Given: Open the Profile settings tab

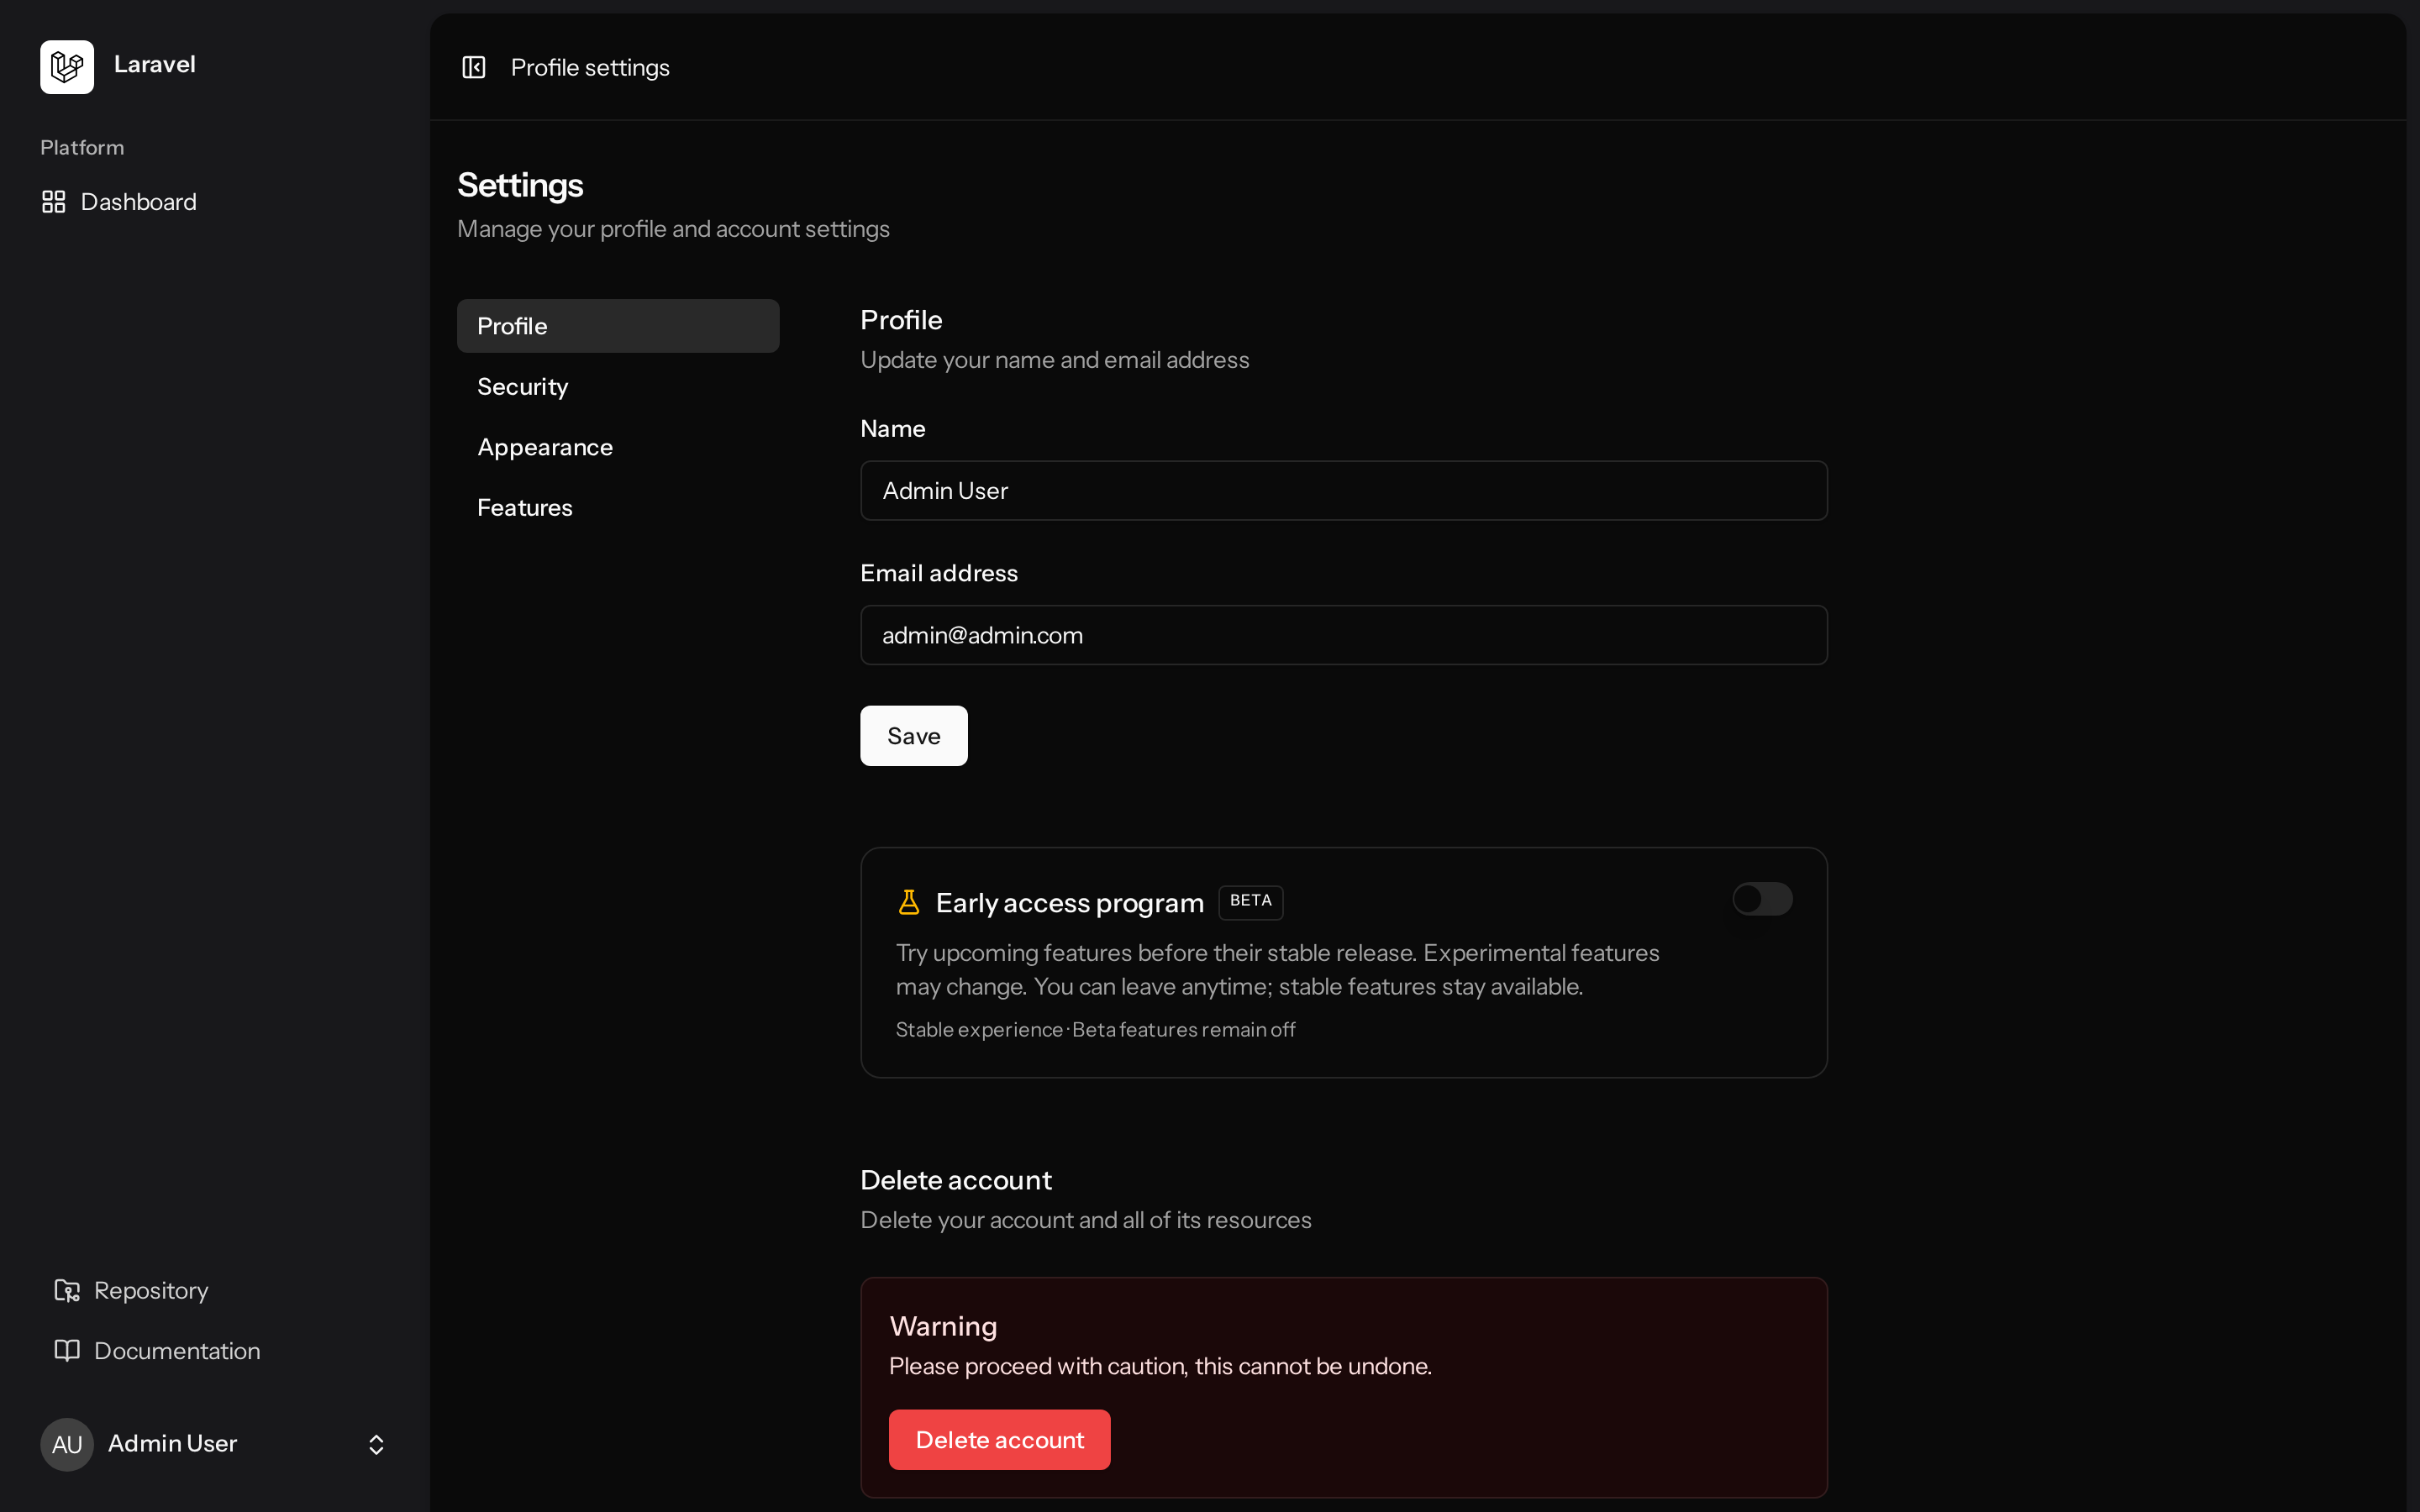Looking at the screenshot, I should pos(618,326).
